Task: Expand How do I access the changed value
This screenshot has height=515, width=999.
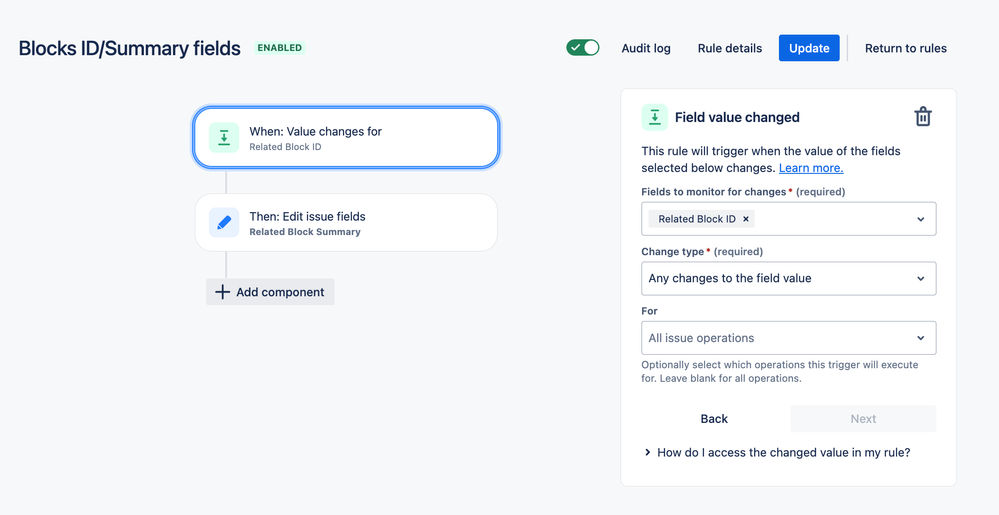Action: point(777,453)
